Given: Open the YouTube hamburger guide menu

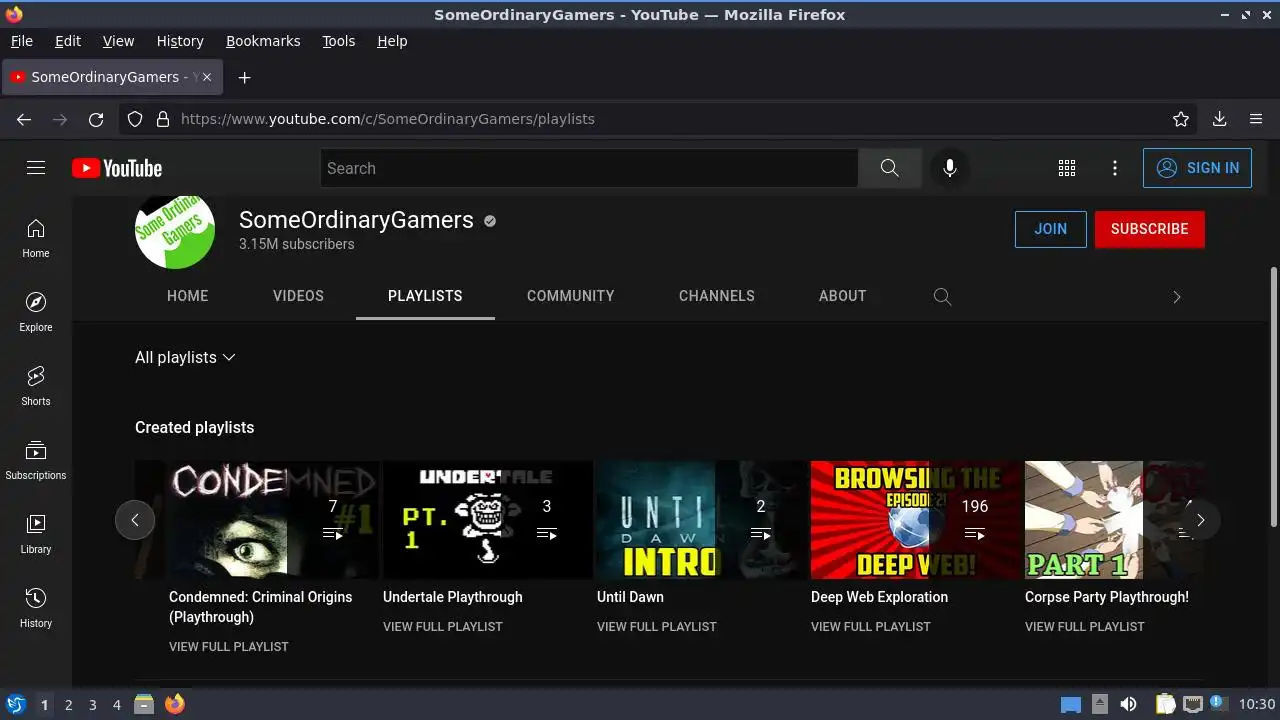Looking at the screenshot, I should pyautogui.click(x=36, y=168).
